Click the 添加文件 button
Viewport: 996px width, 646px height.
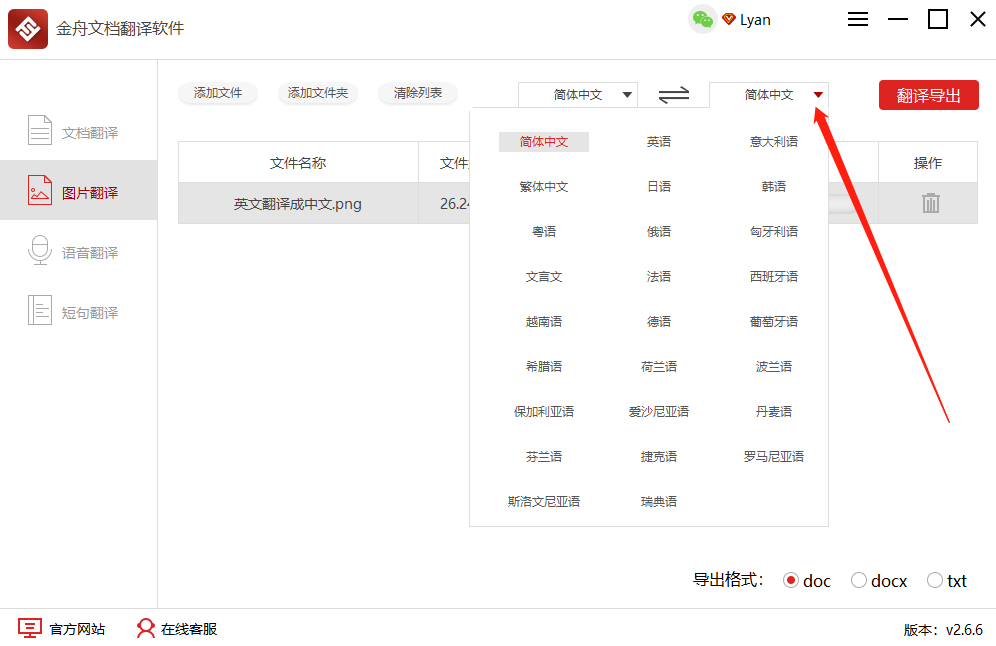tap(218, 93)
